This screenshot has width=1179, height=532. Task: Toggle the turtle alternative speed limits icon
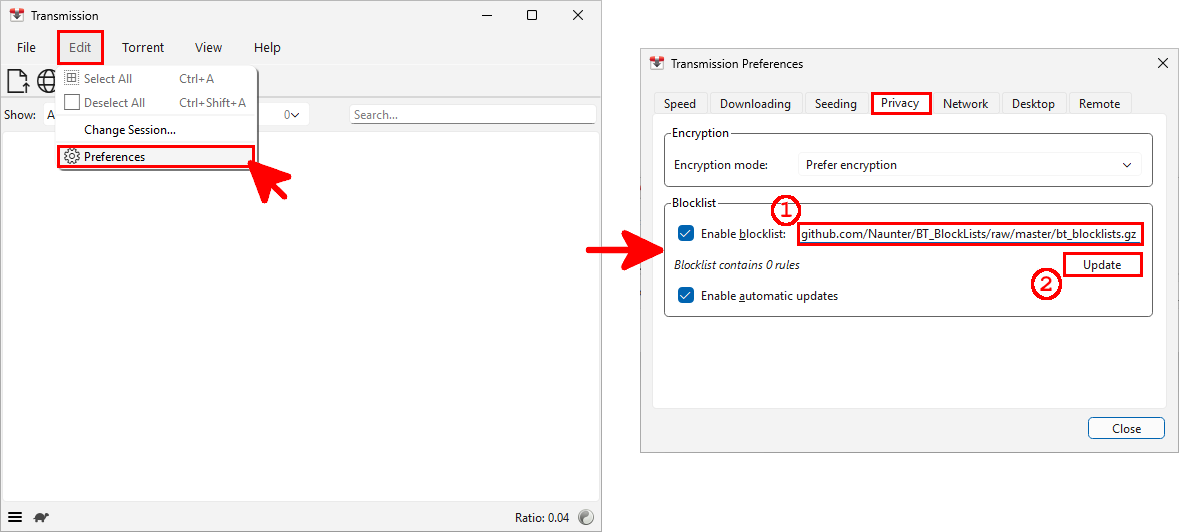tap(41, 517)
